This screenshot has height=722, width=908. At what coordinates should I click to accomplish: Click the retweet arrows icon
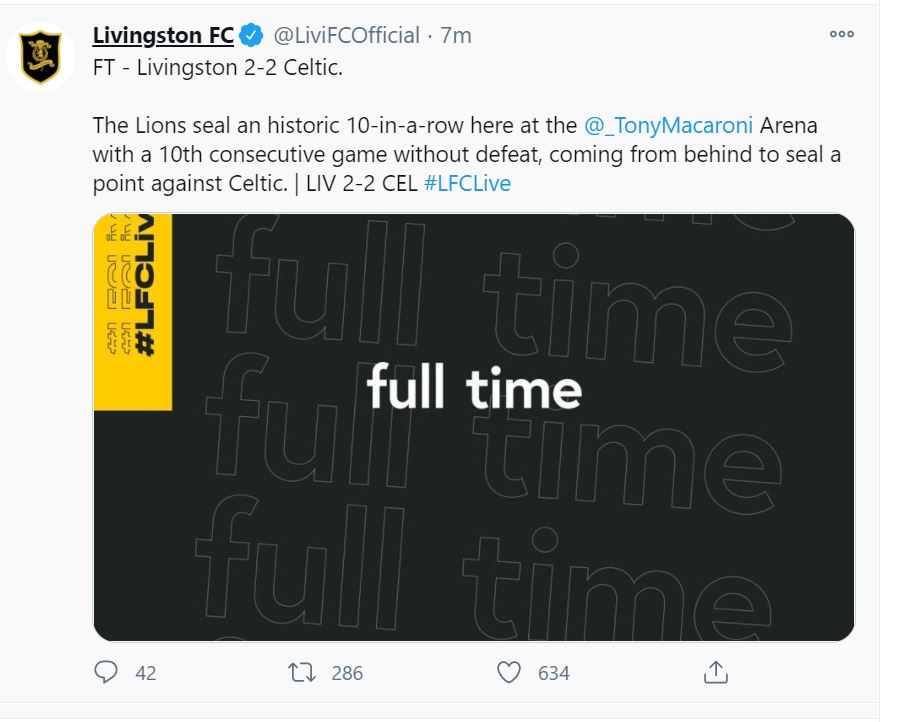click(x=302, y=672)
